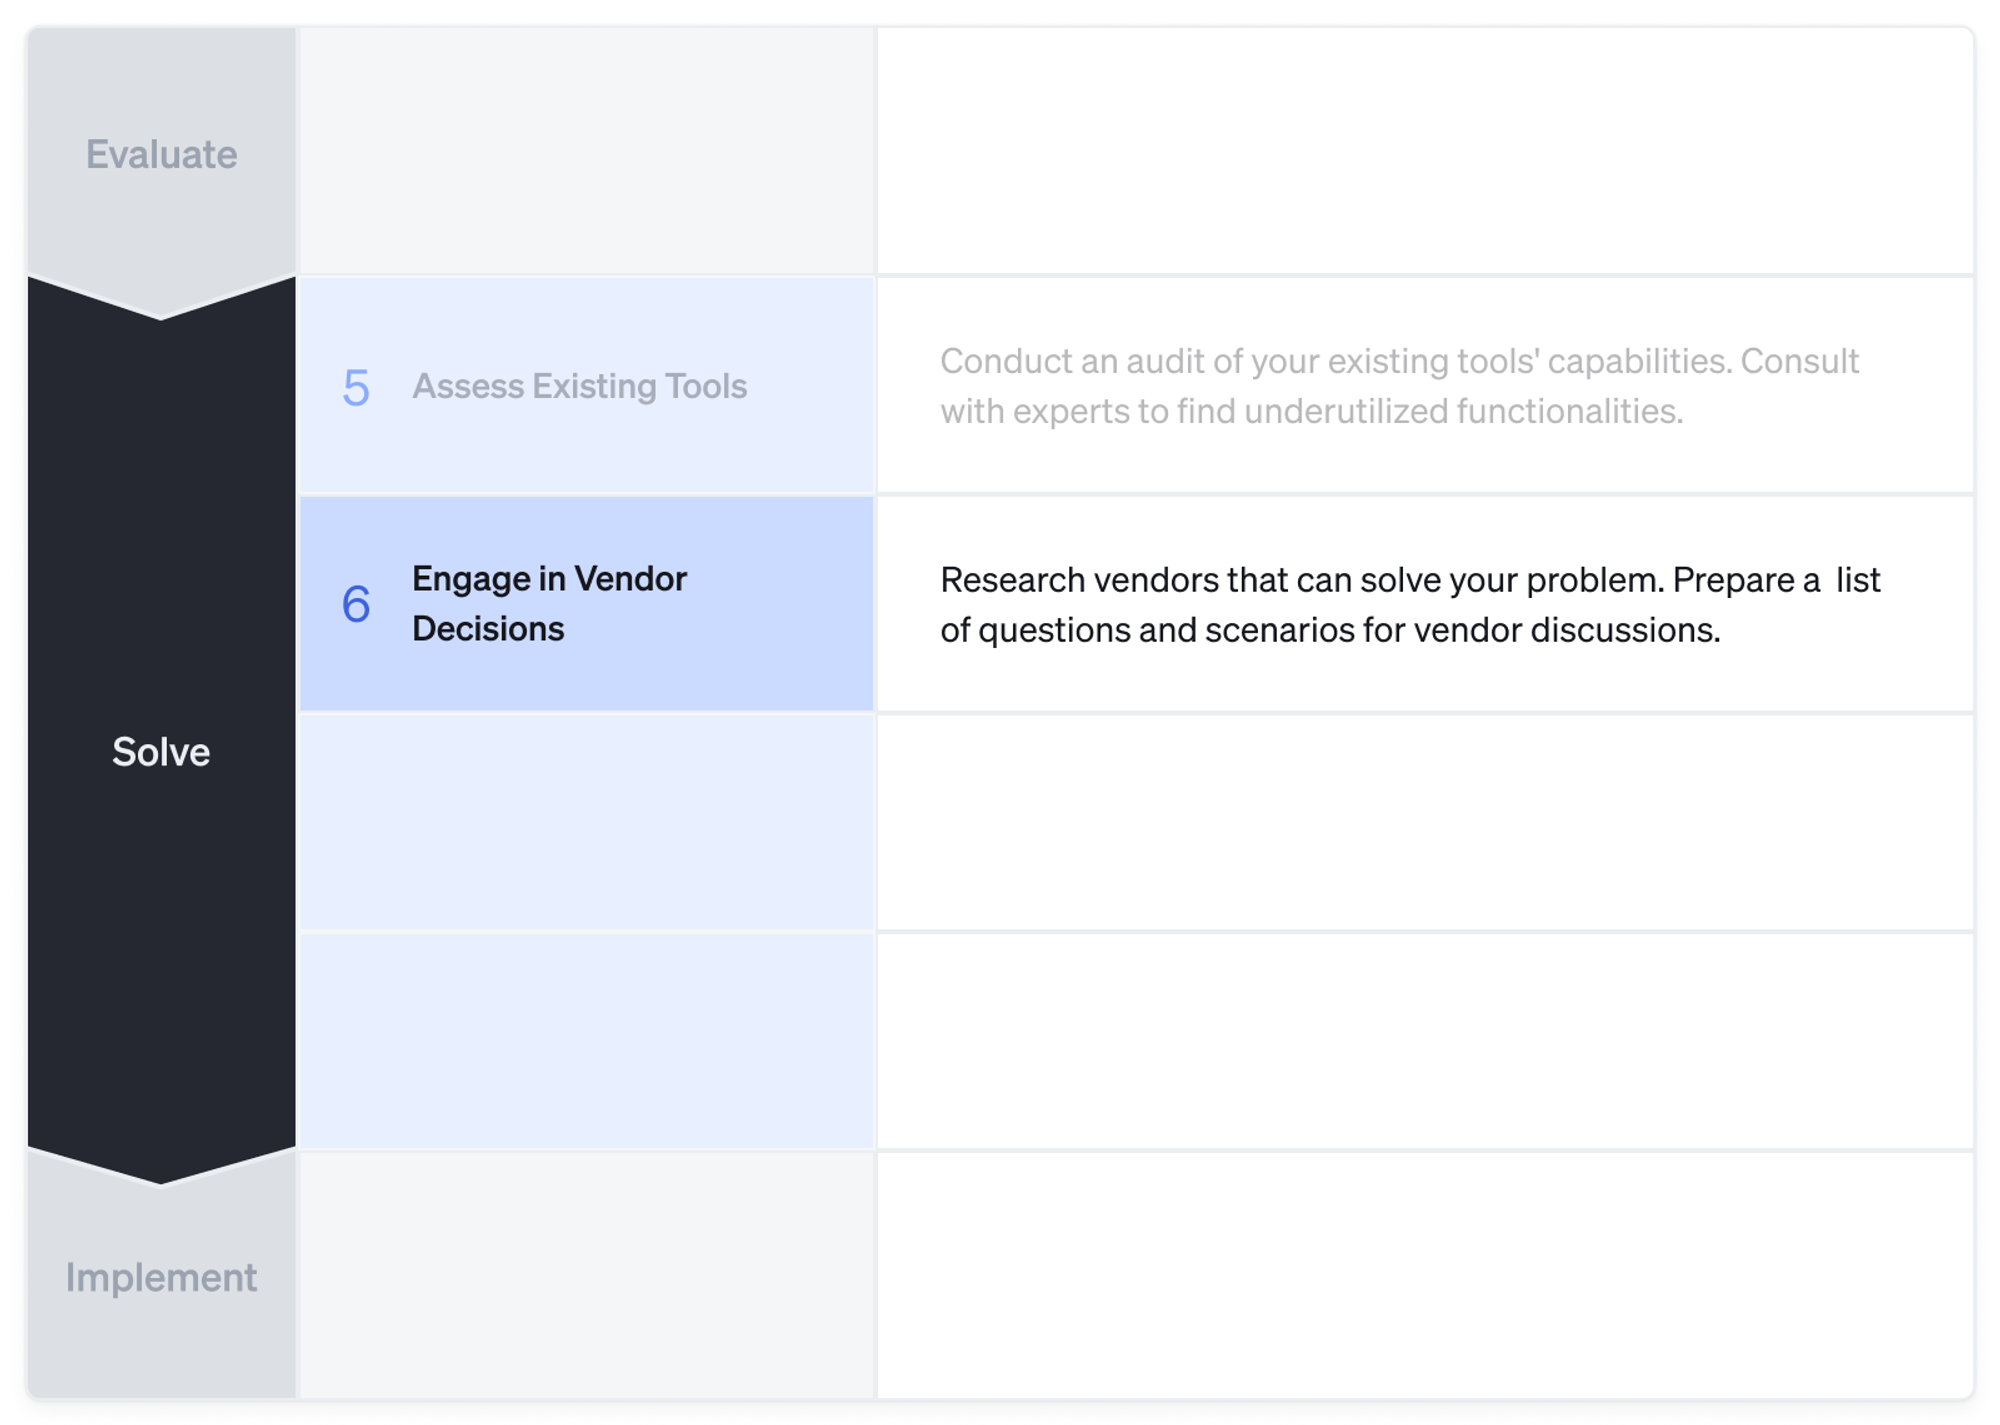Click the empty step cell beside Evaluate
This screenshot has height=1425, width=2000.
pos(587,152)
